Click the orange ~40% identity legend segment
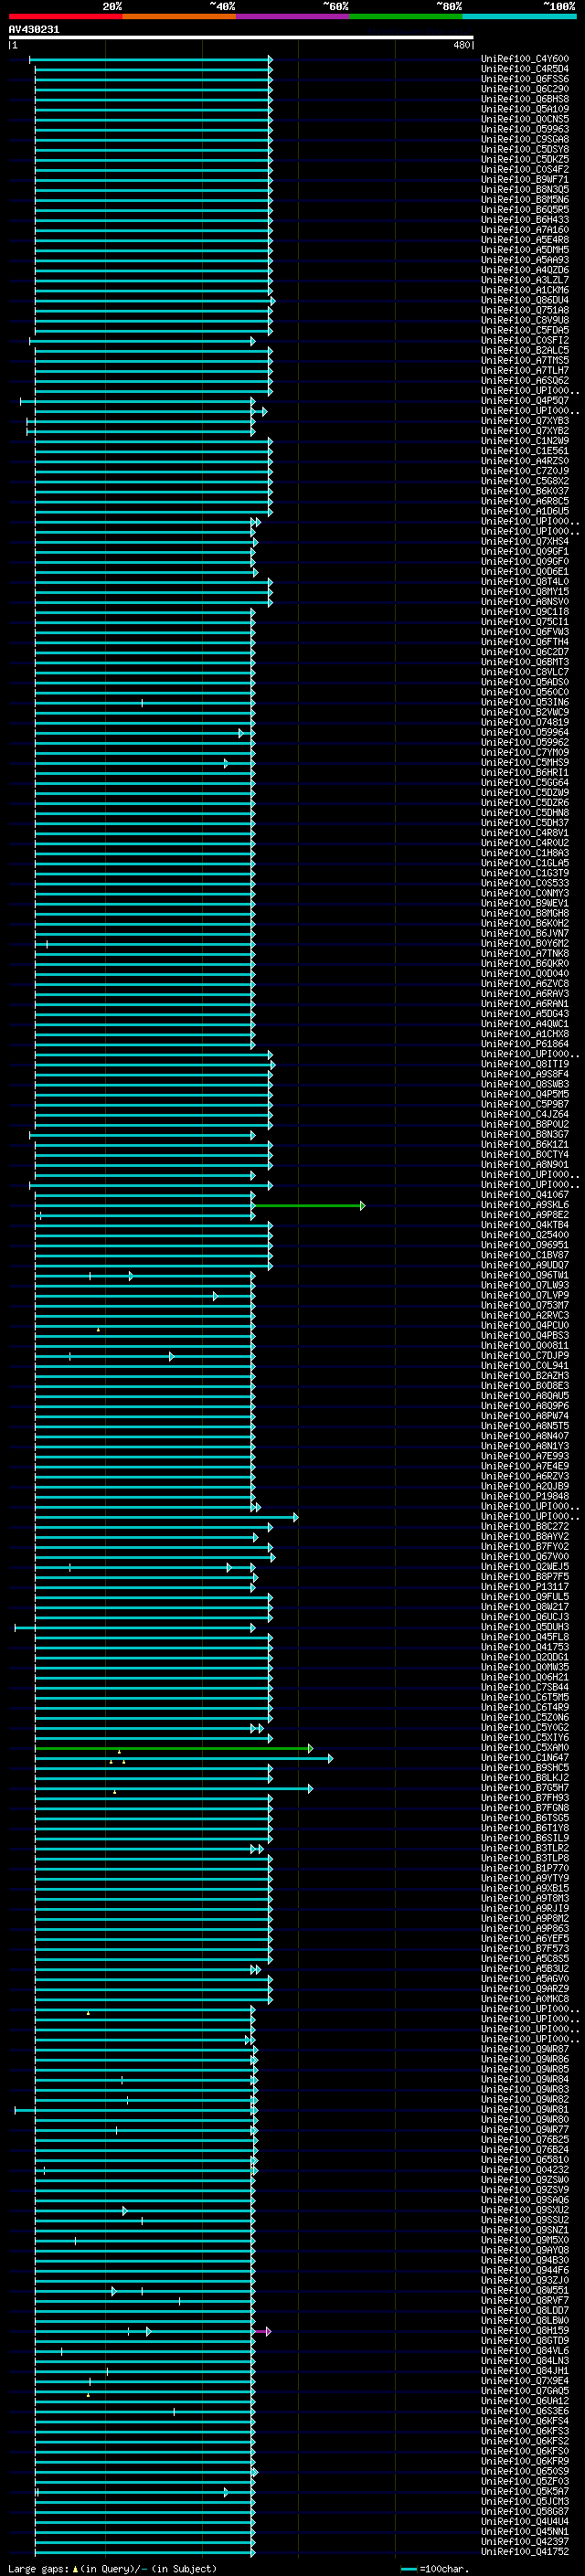The height and width of the screenshot is (2576, 585). click(179, 17)
